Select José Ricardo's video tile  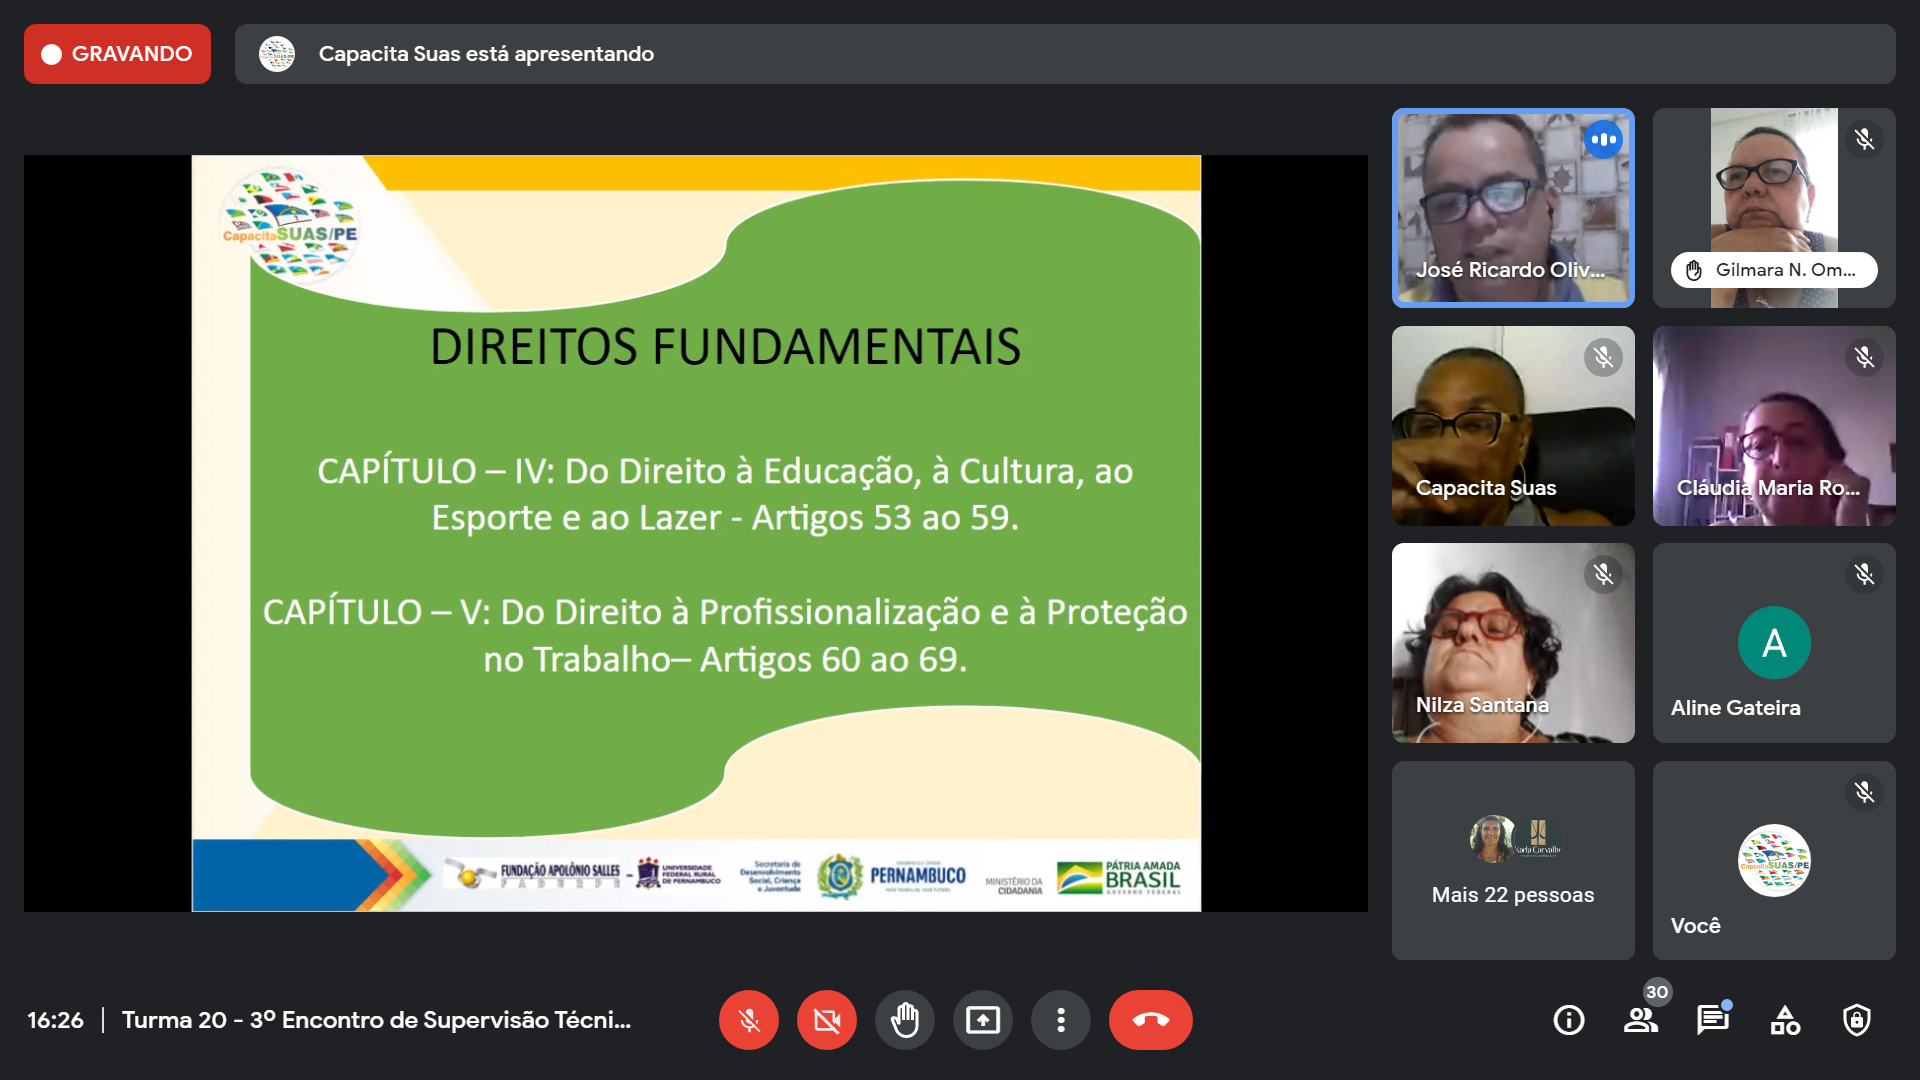1512,208
